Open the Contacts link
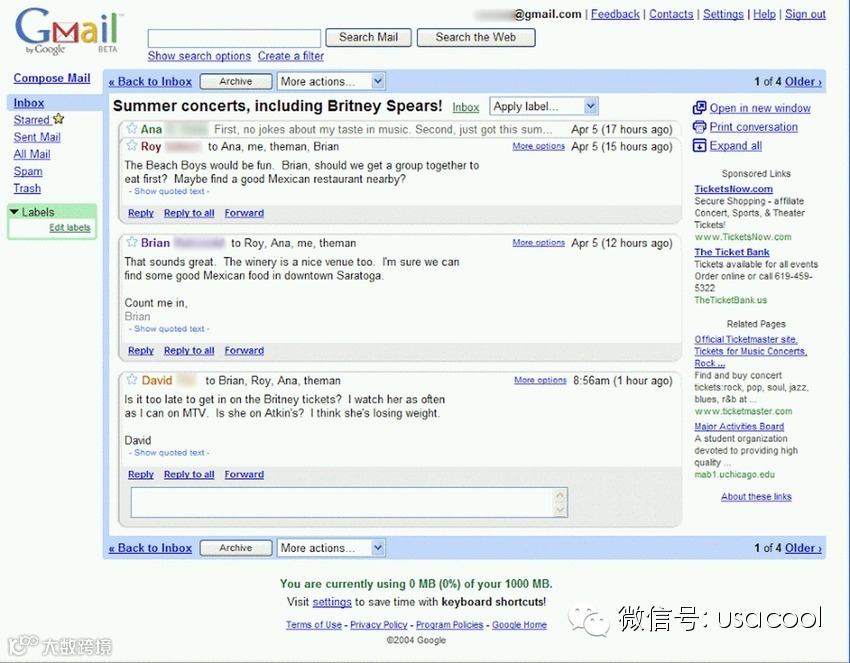Image resolution: width=850 pixels, height=663 pixels. point(671,14)
